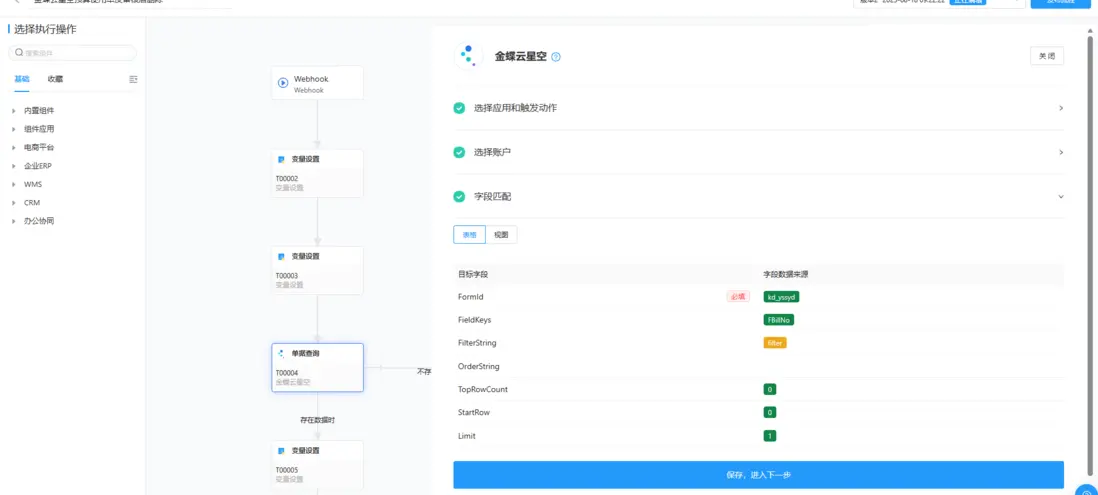Click the round help button at bottom right corner
Viewport: 1098px width, 495px height.
point(1087,490)
